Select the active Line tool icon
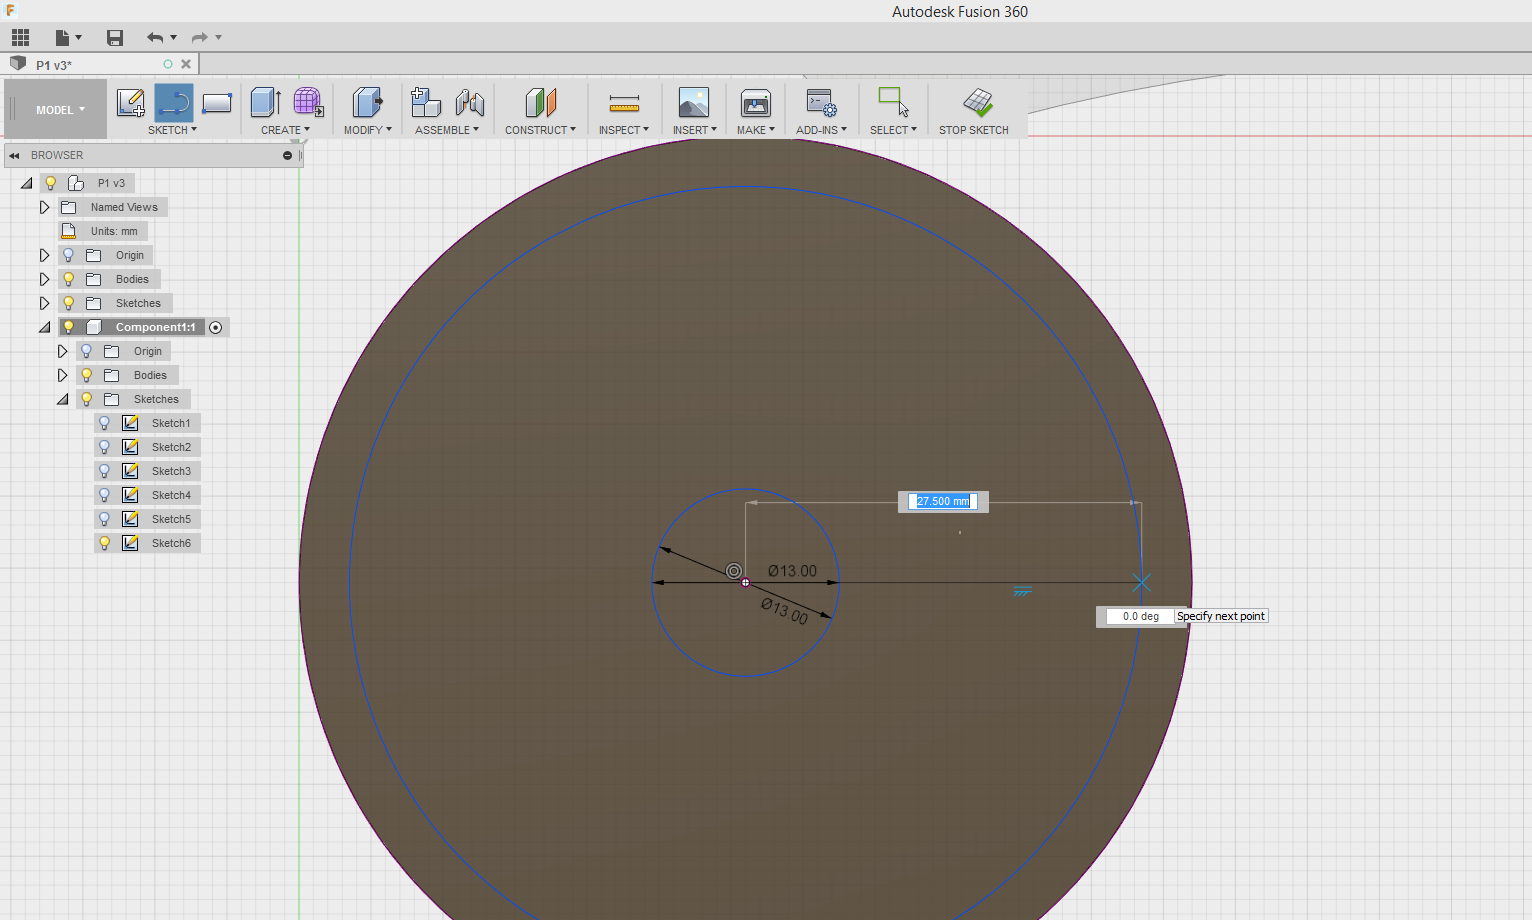 (174, 102)
